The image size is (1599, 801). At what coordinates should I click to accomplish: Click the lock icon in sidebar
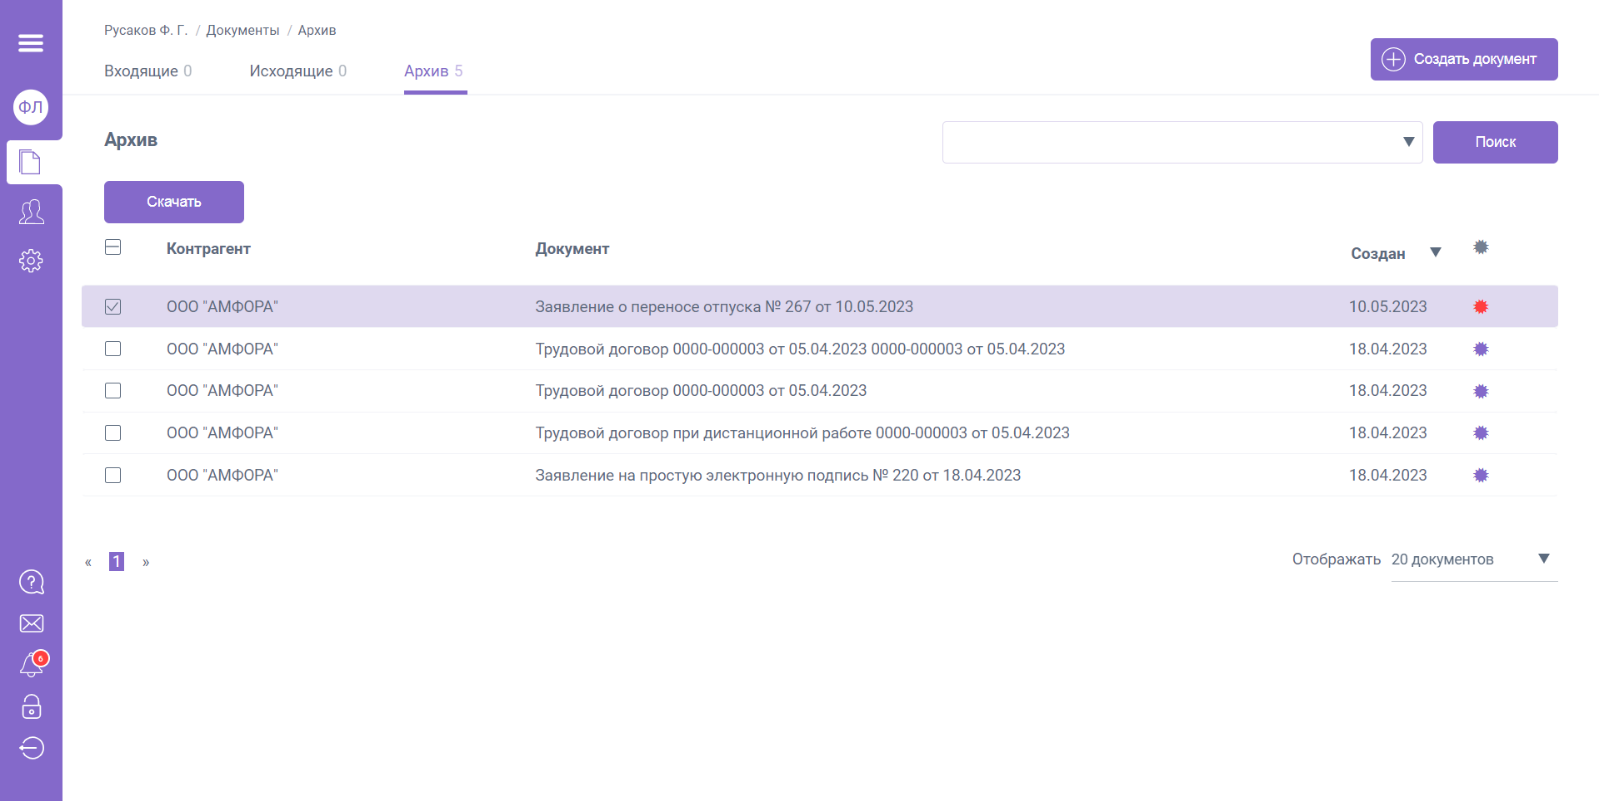tap(31, 707)
